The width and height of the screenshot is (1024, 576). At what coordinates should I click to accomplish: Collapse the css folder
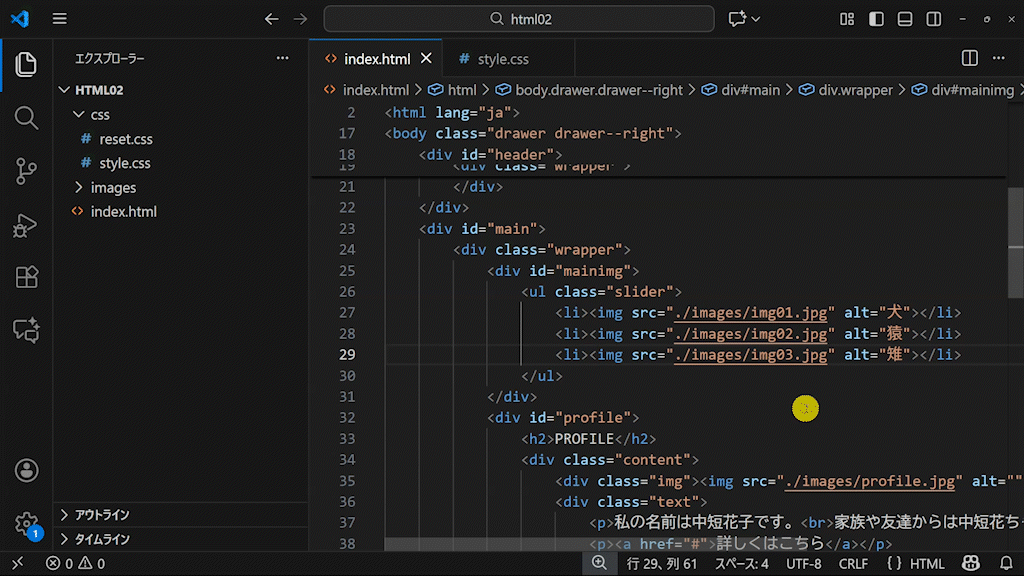99,115
